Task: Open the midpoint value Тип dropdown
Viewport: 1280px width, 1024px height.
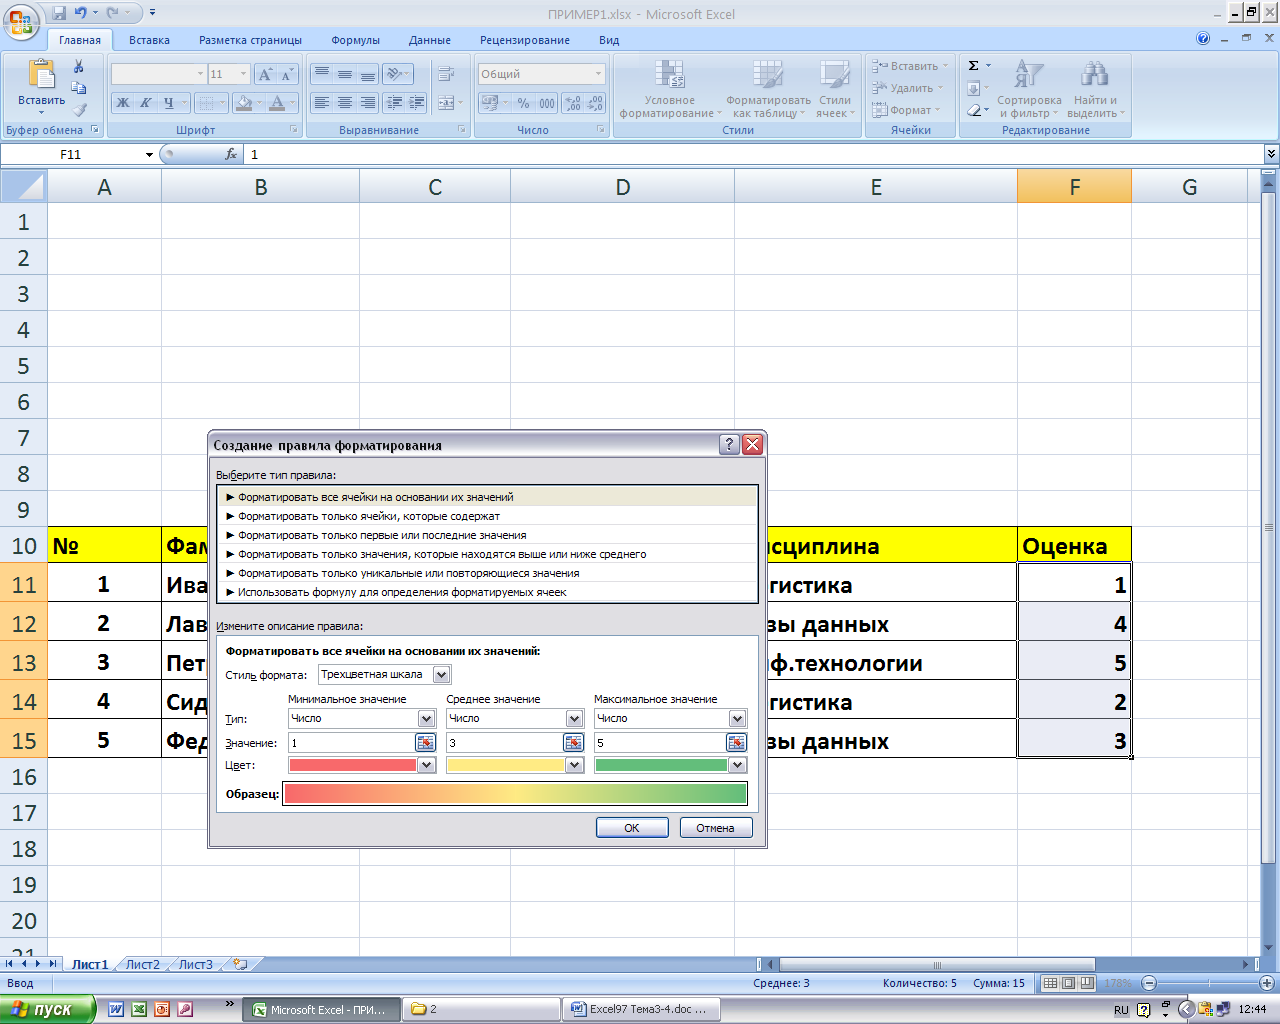Action: pyautogui.click(x=574, y=718)
